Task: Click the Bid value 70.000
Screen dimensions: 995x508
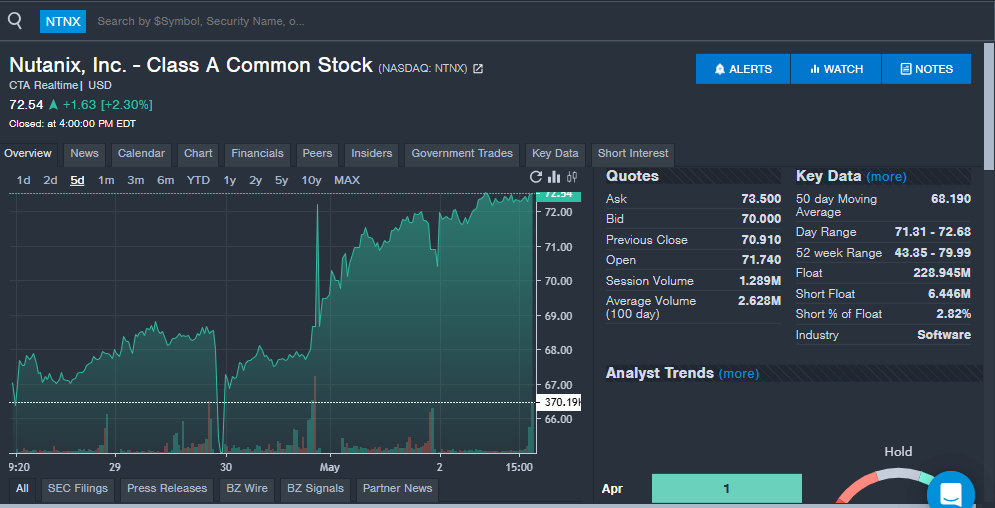Action: tap(761, 219)
